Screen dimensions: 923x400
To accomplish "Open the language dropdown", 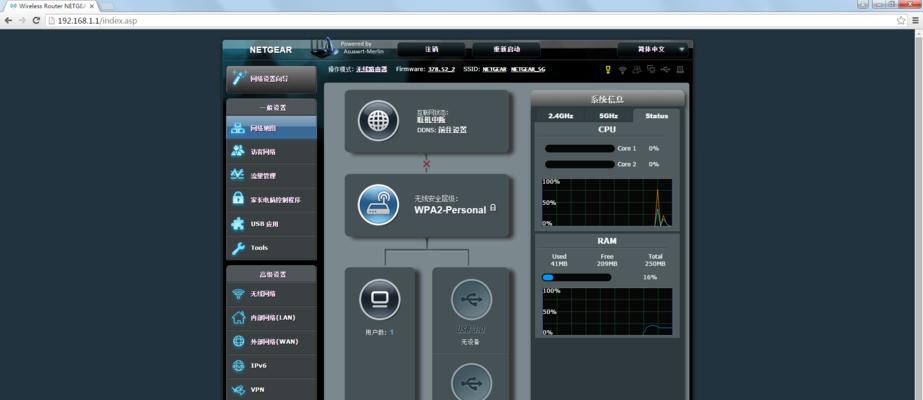I will pos(653,49).
